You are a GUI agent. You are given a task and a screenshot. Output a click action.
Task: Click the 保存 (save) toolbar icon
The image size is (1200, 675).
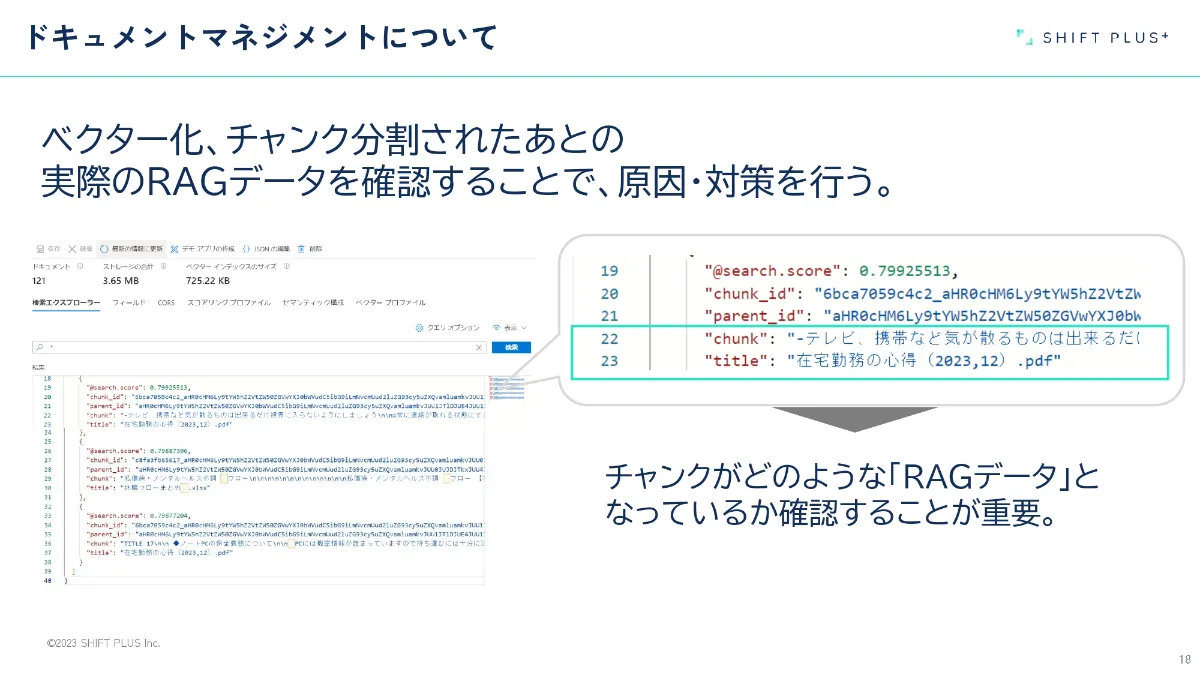pos(39,249)
